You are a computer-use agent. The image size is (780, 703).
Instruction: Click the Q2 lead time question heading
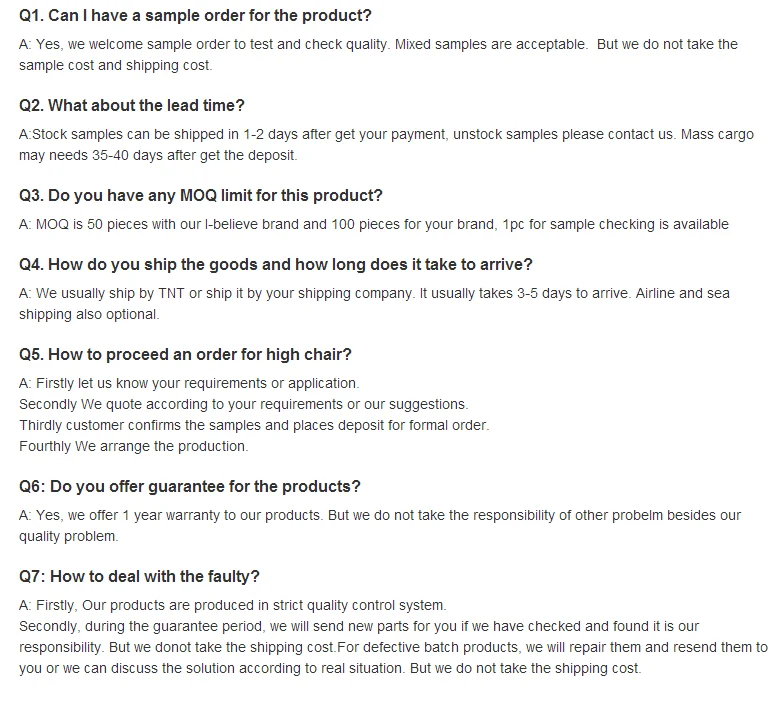[131, 105]
